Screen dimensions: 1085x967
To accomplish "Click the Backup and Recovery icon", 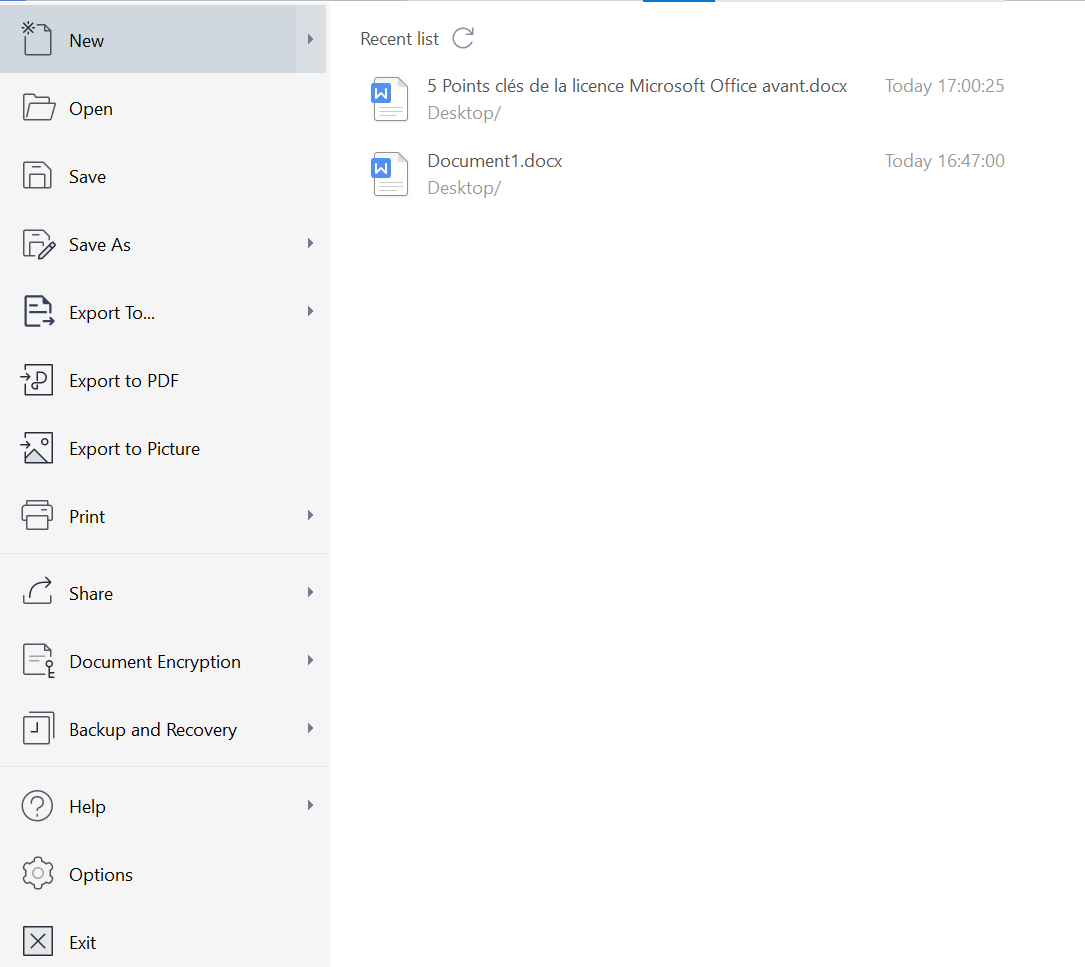I will tap(38, 728).
